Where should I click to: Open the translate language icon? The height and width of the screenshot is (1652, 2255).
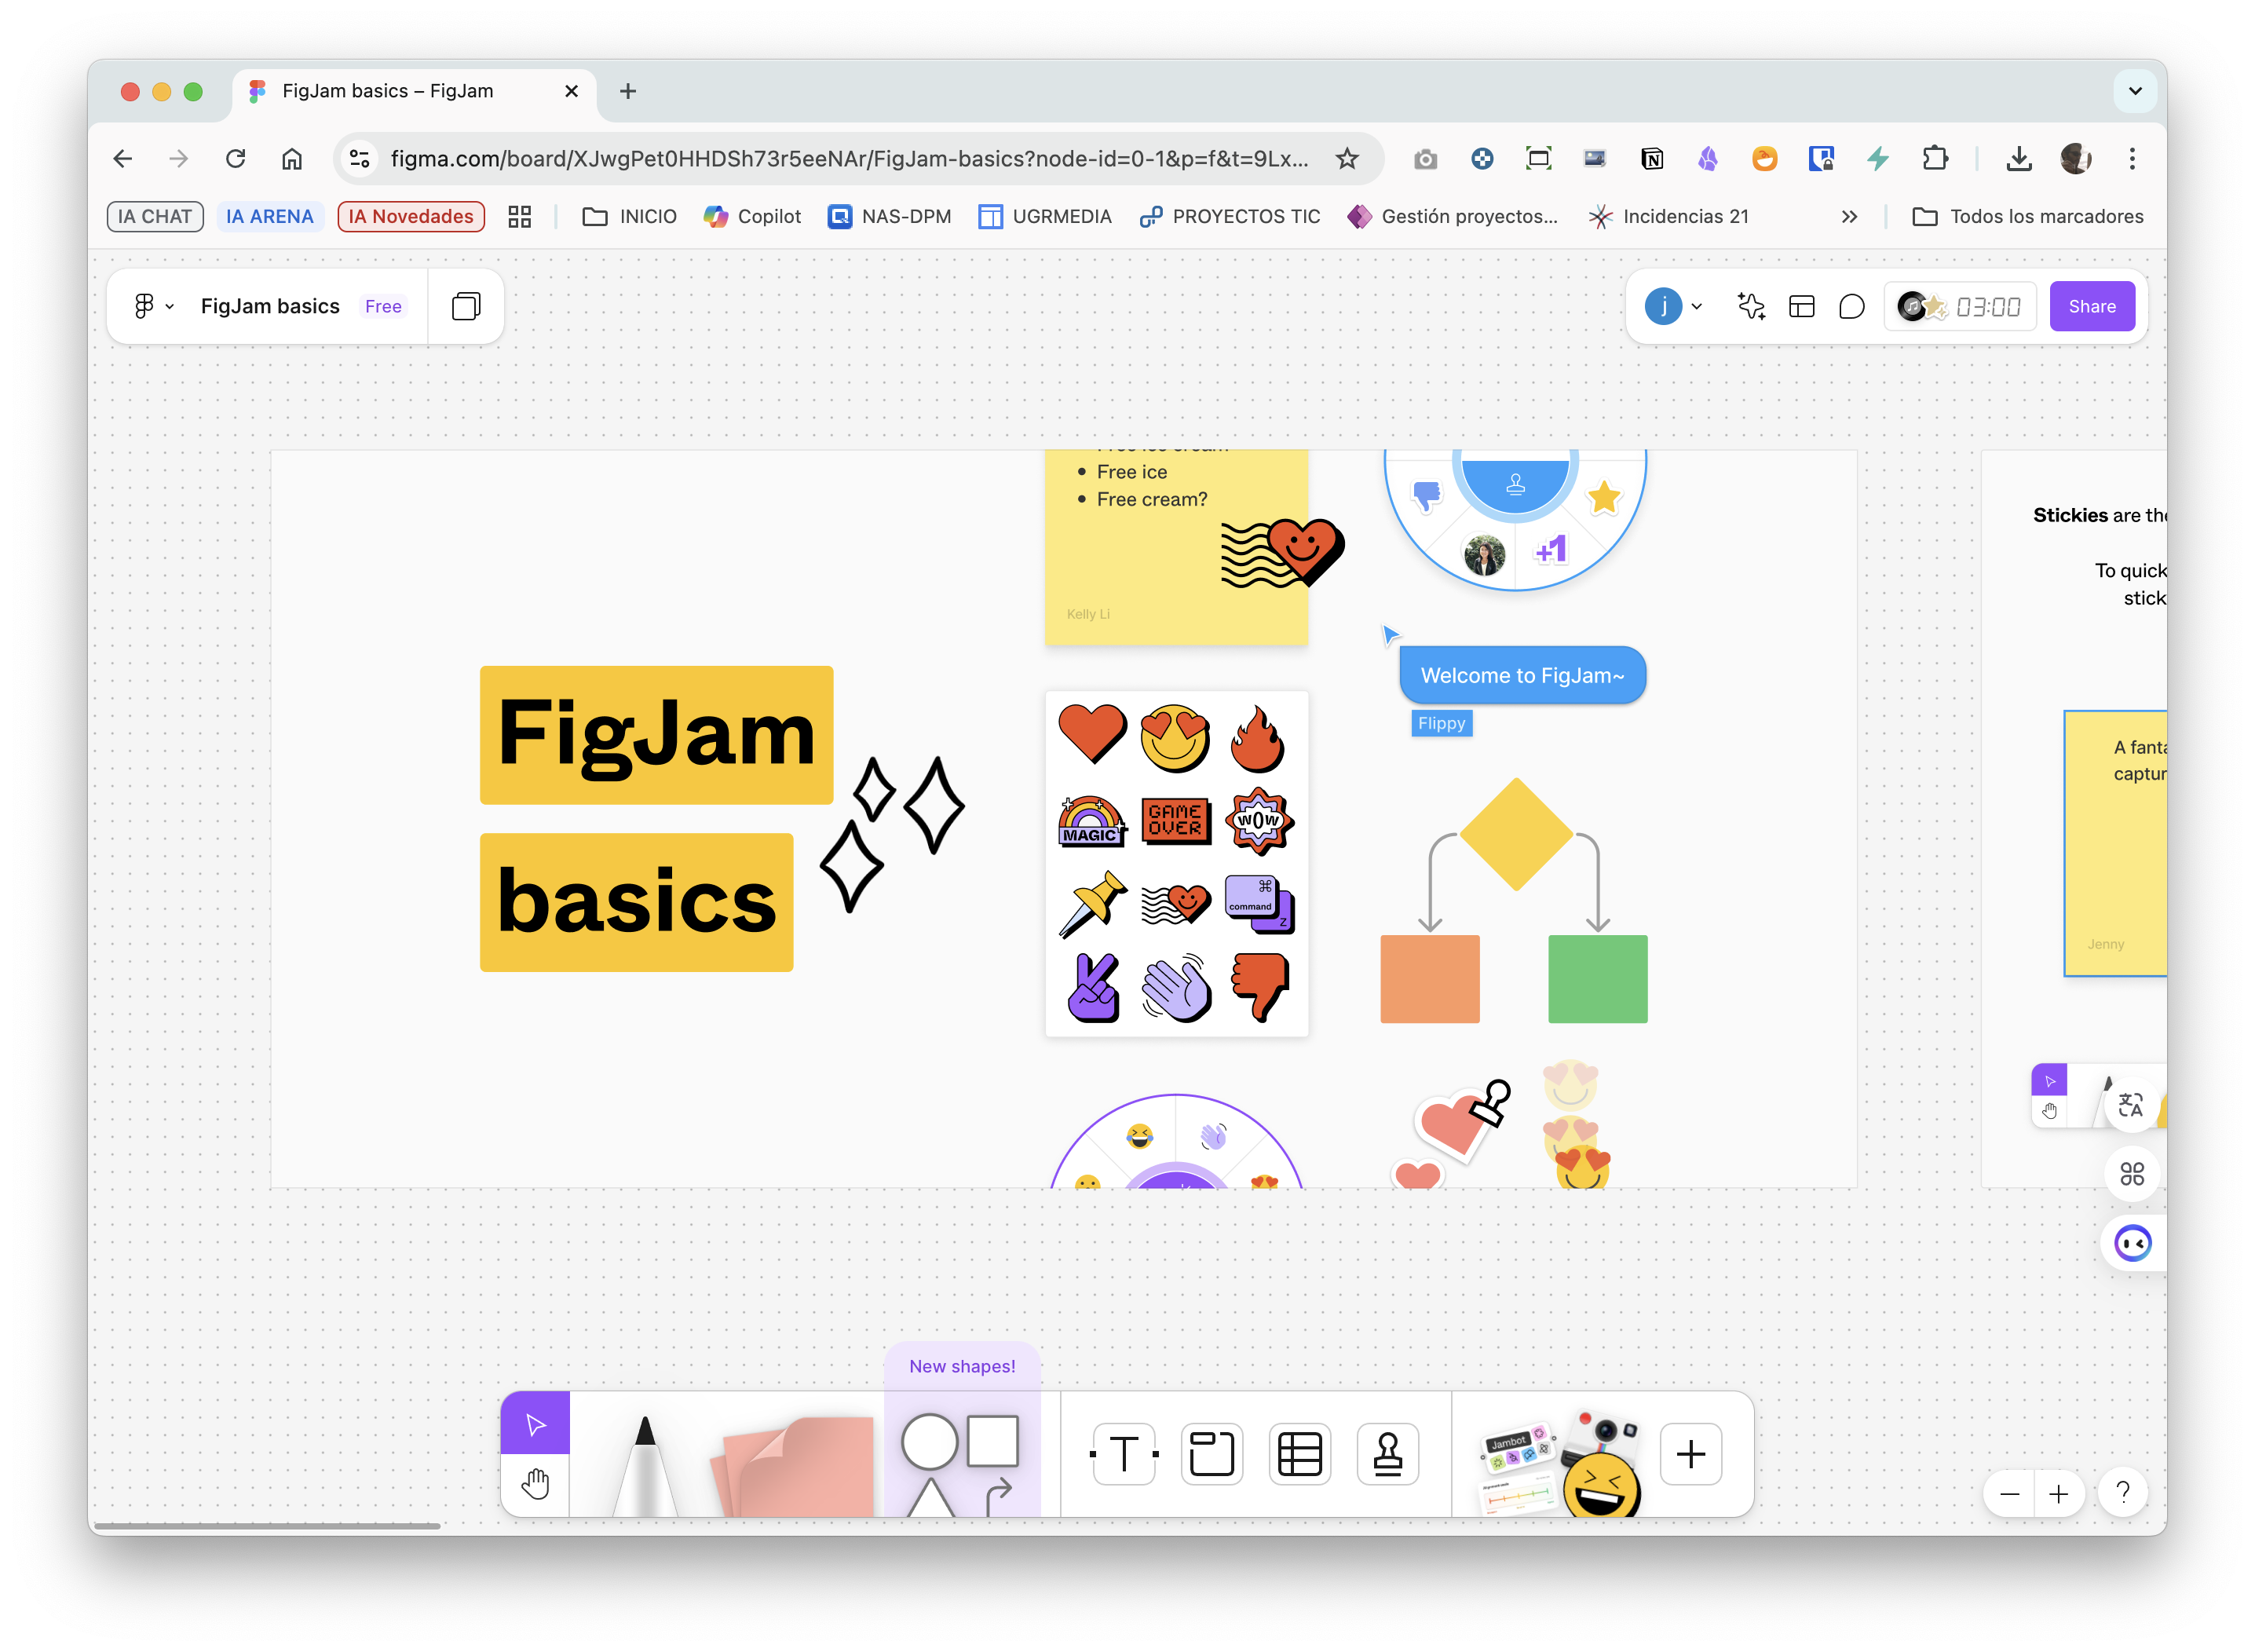coord(2131,1104)
